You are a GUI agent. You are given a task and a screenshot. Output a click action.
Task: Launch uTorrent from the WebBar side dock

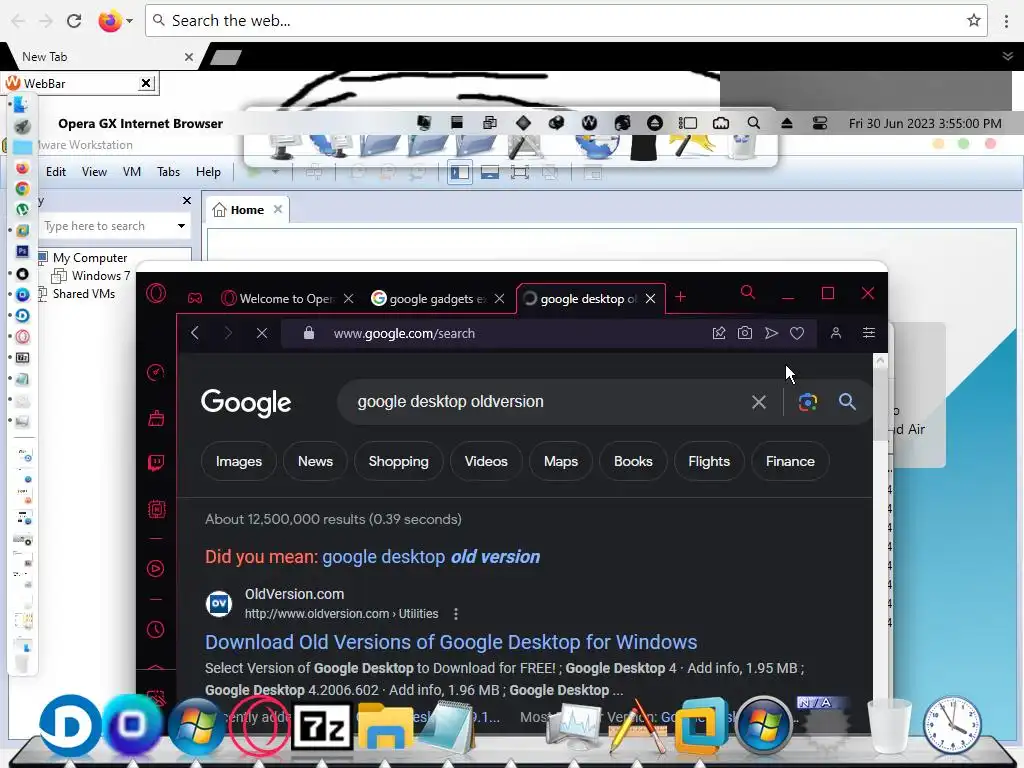click(x=22, y=210)
